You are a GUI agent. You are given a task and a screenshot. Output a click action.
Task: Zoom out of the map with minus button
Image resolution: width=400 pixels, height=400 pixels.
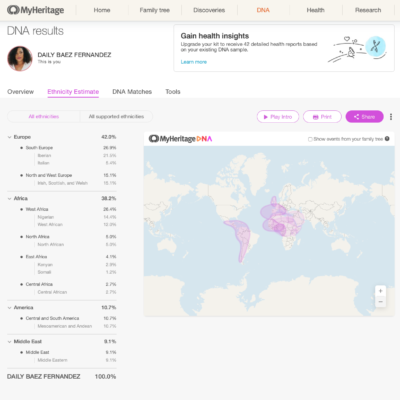tap(380, 302)
